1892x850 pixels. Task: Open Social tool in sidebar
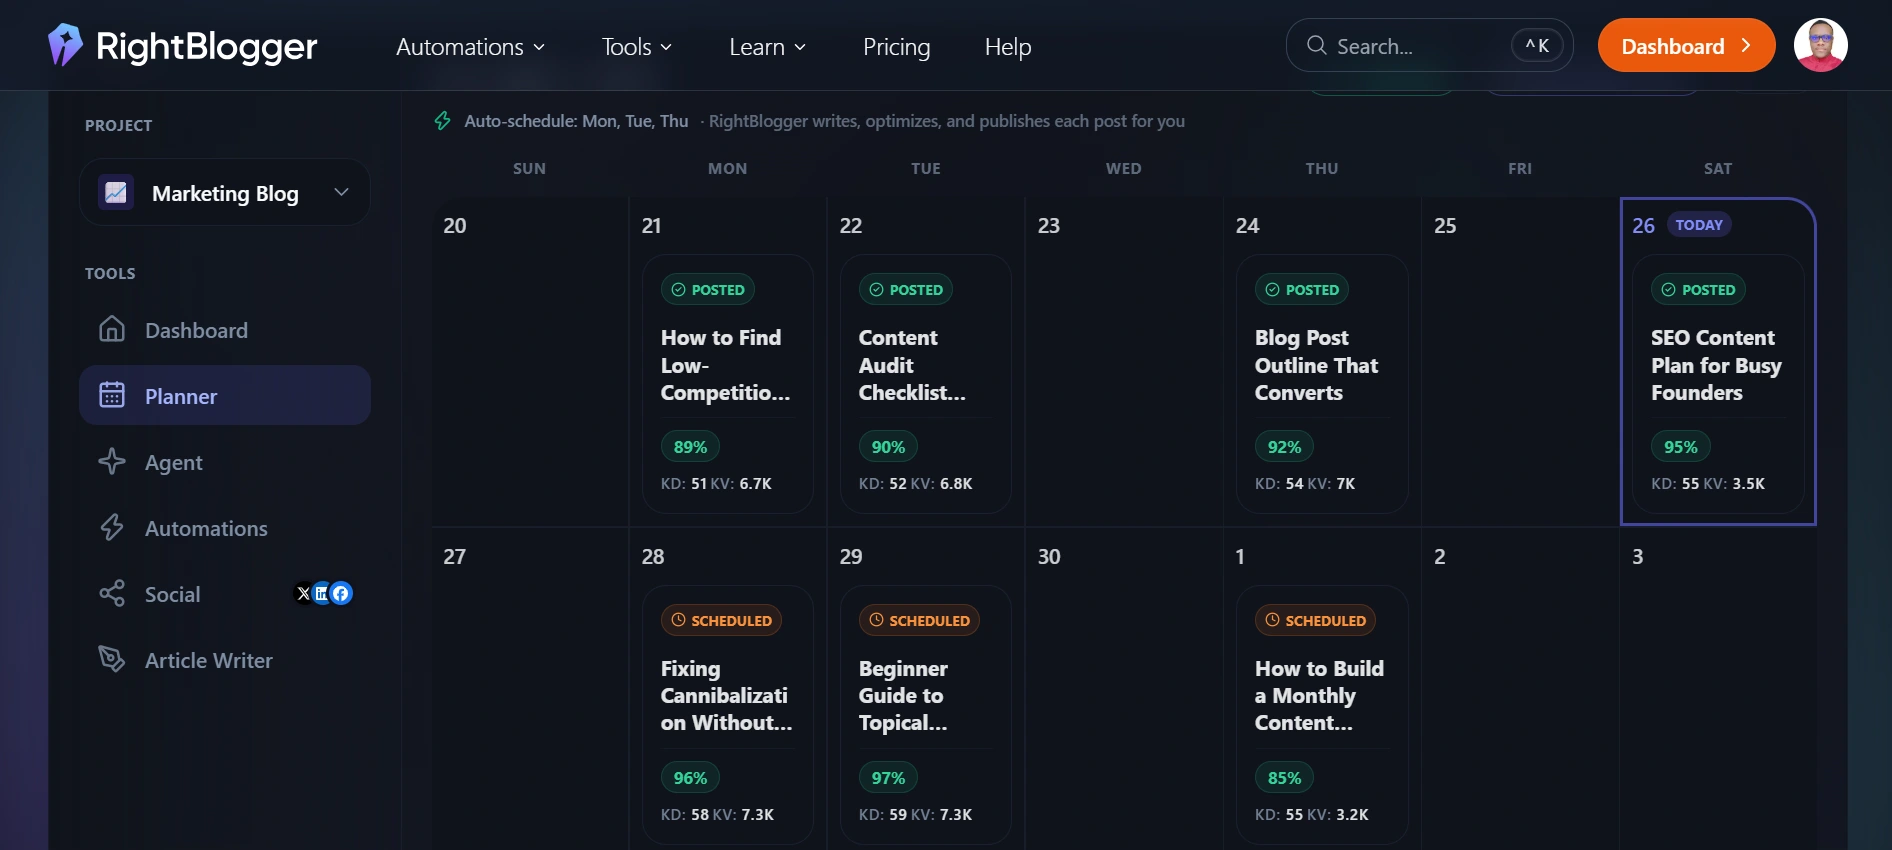point(225,593)
